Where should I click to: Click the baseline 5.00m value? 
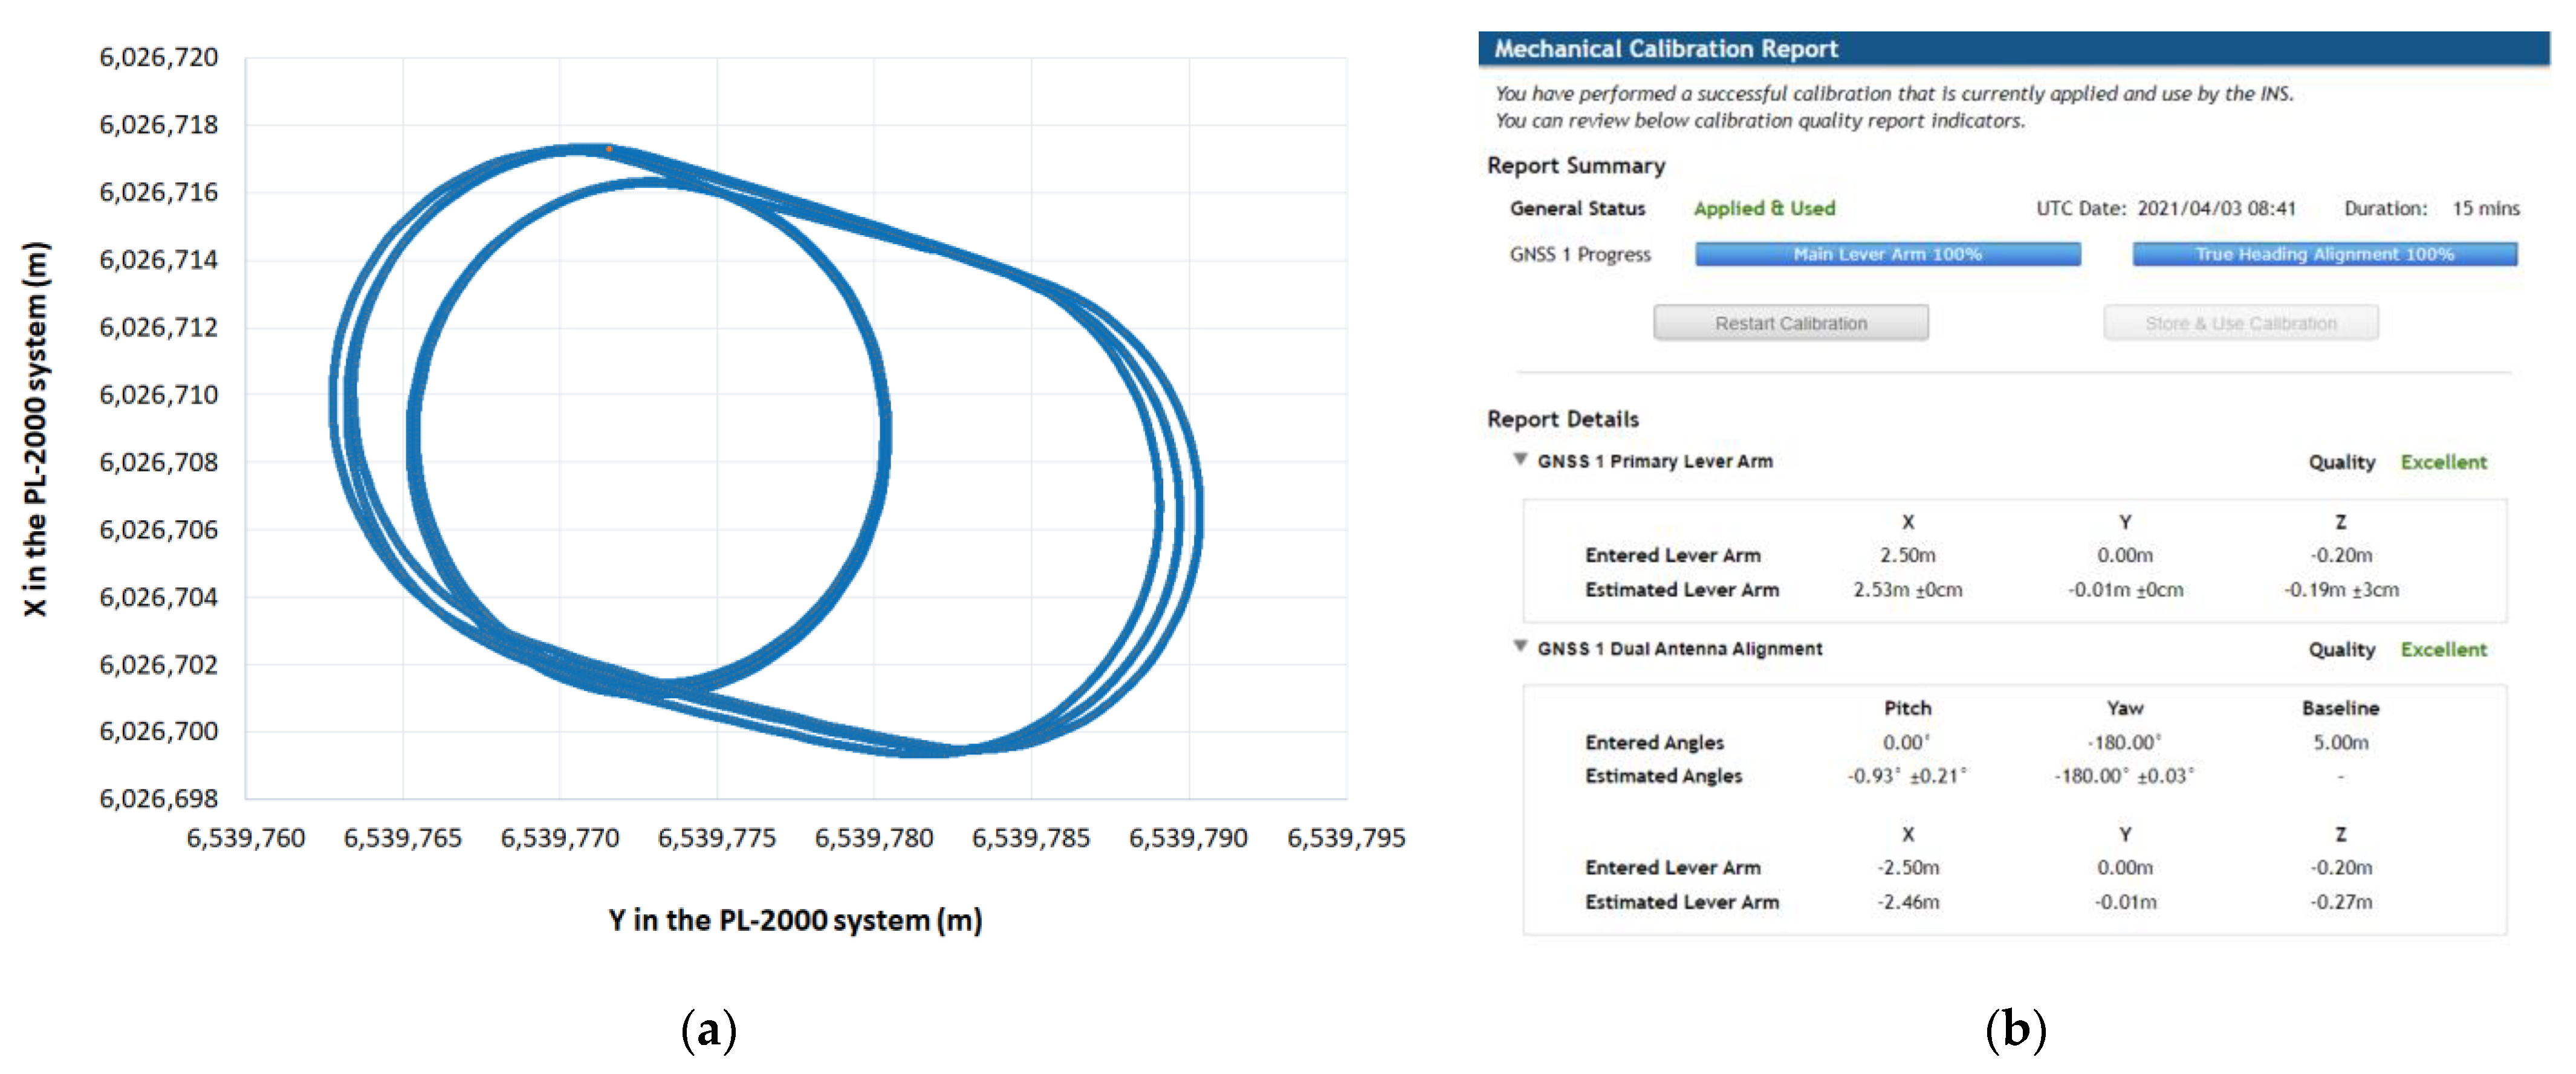click(x=2340, y=742)
